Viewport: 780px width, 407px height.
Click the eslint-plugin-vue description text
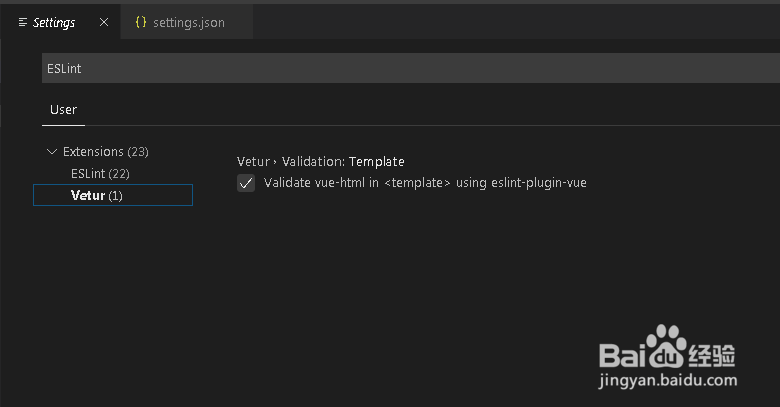[x=539, y=183]
